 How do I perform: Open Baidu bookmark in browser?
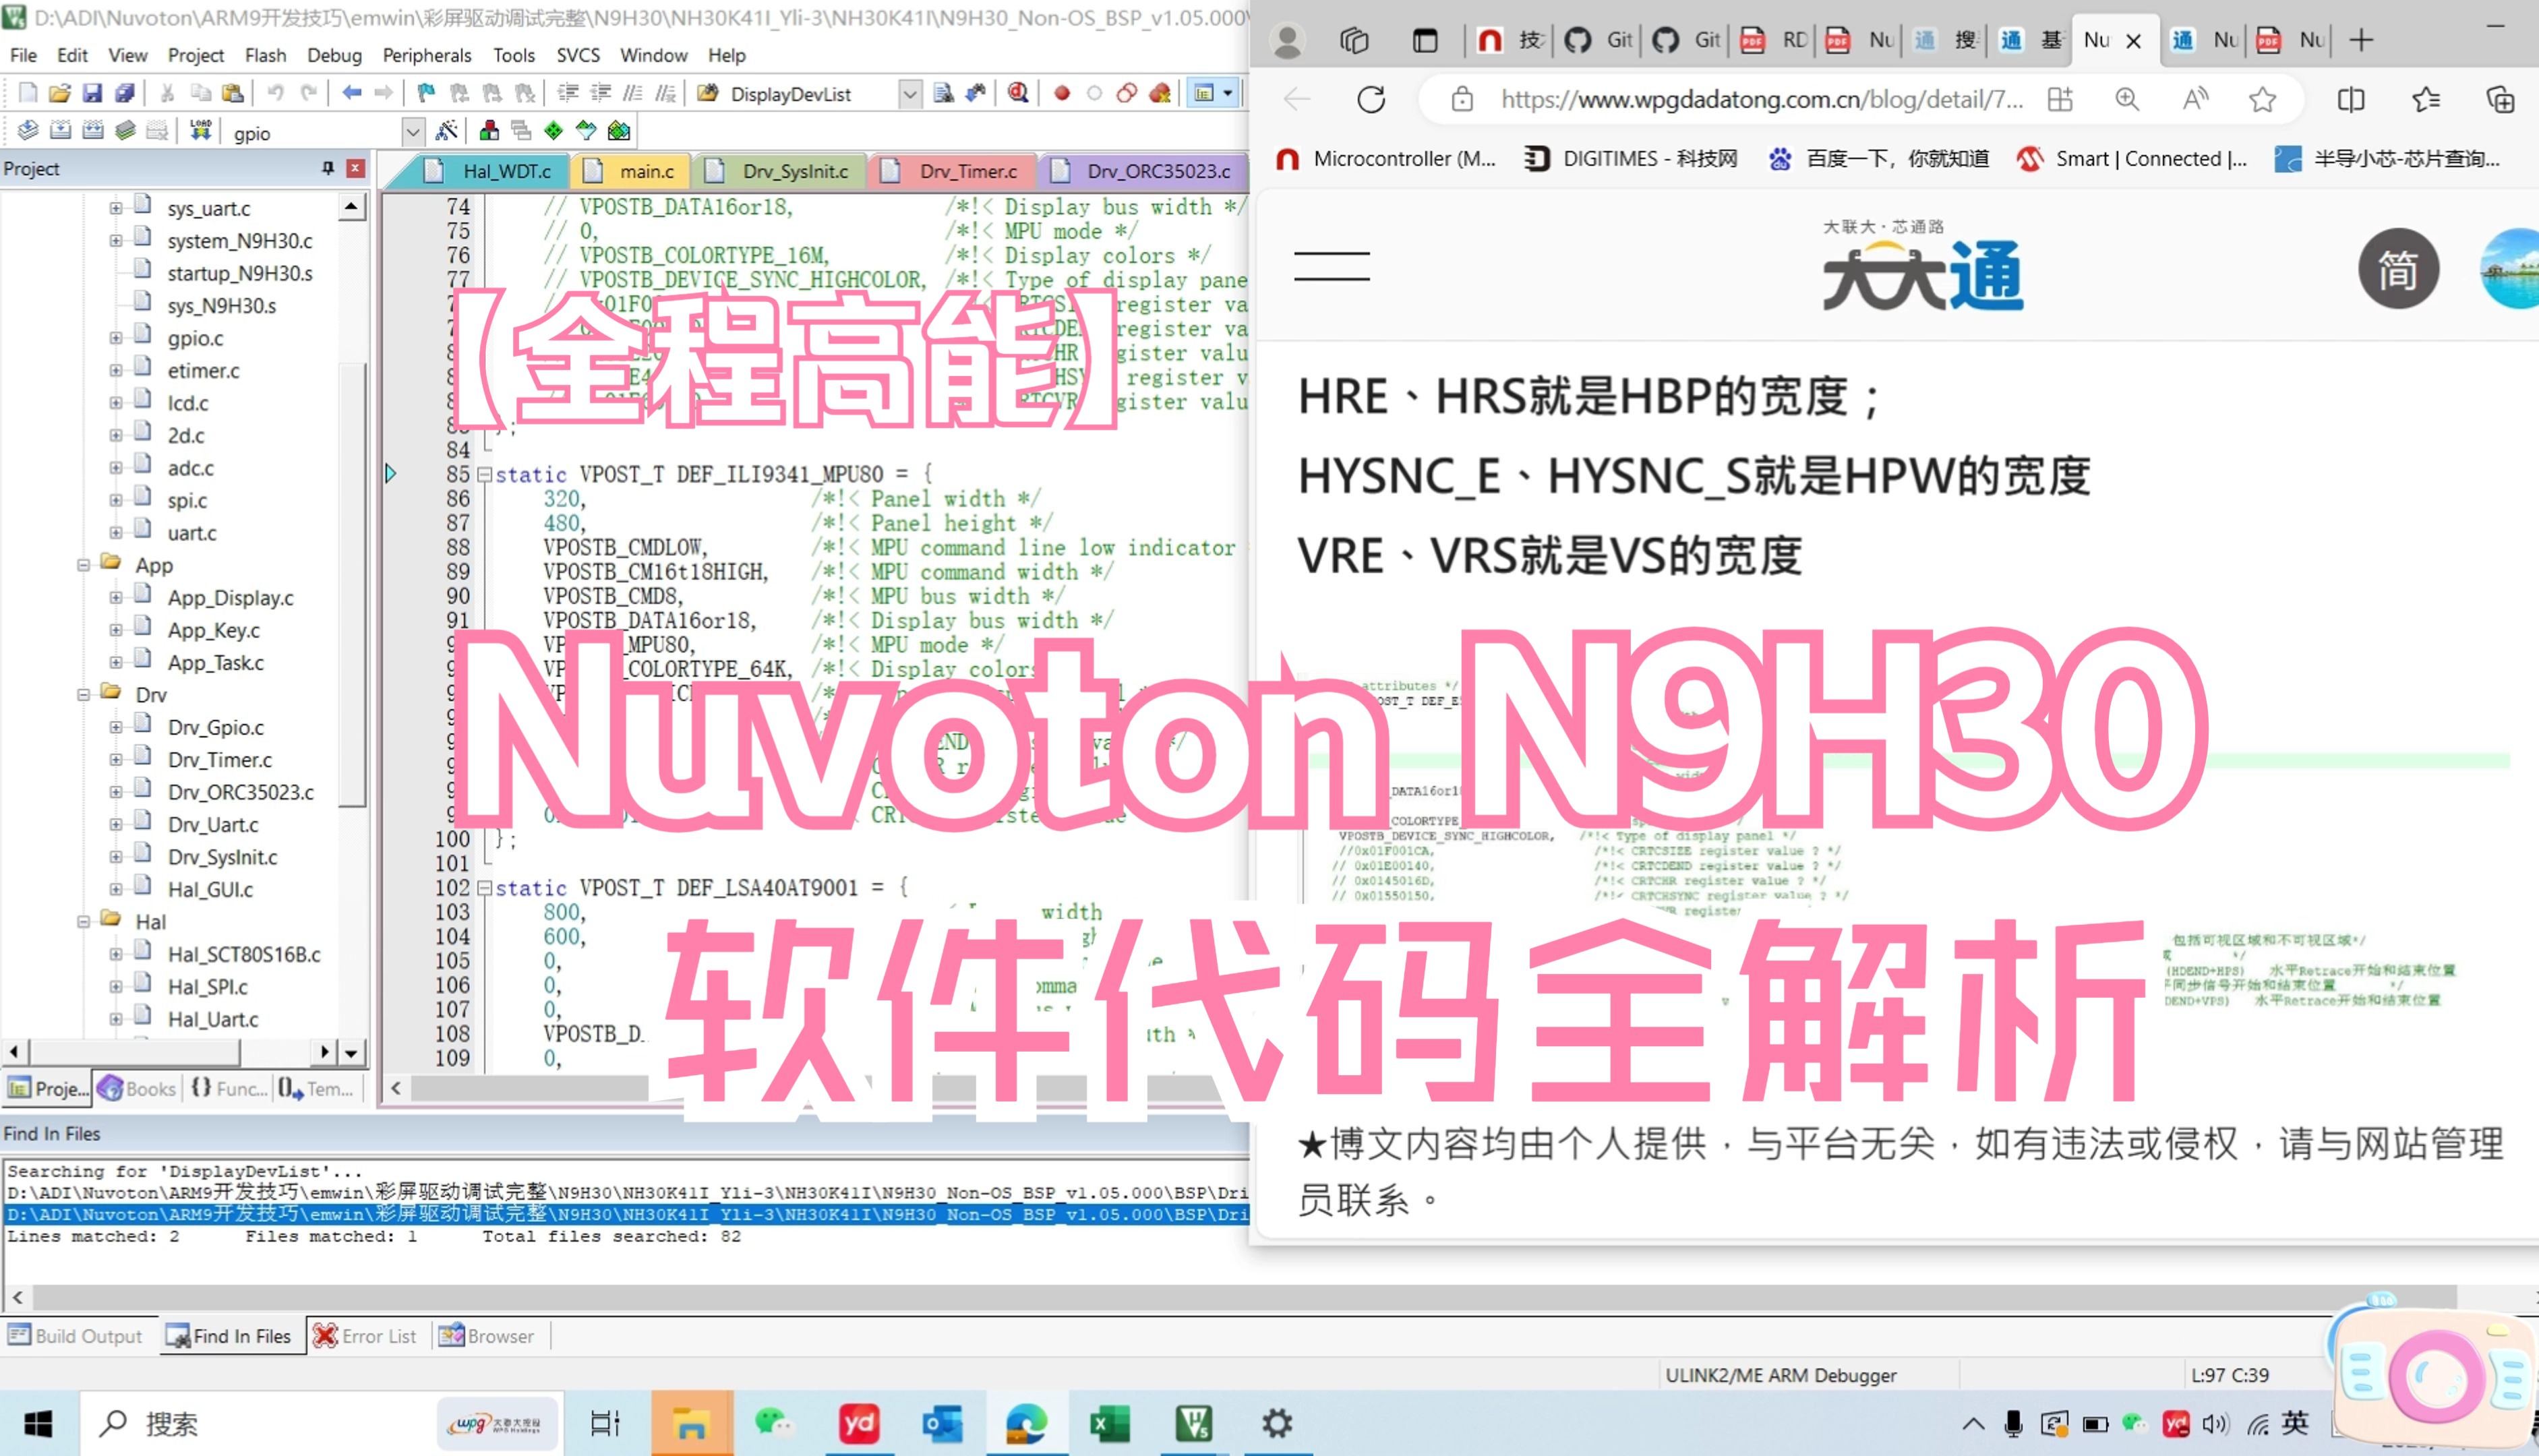click(x=1878, y=158)
